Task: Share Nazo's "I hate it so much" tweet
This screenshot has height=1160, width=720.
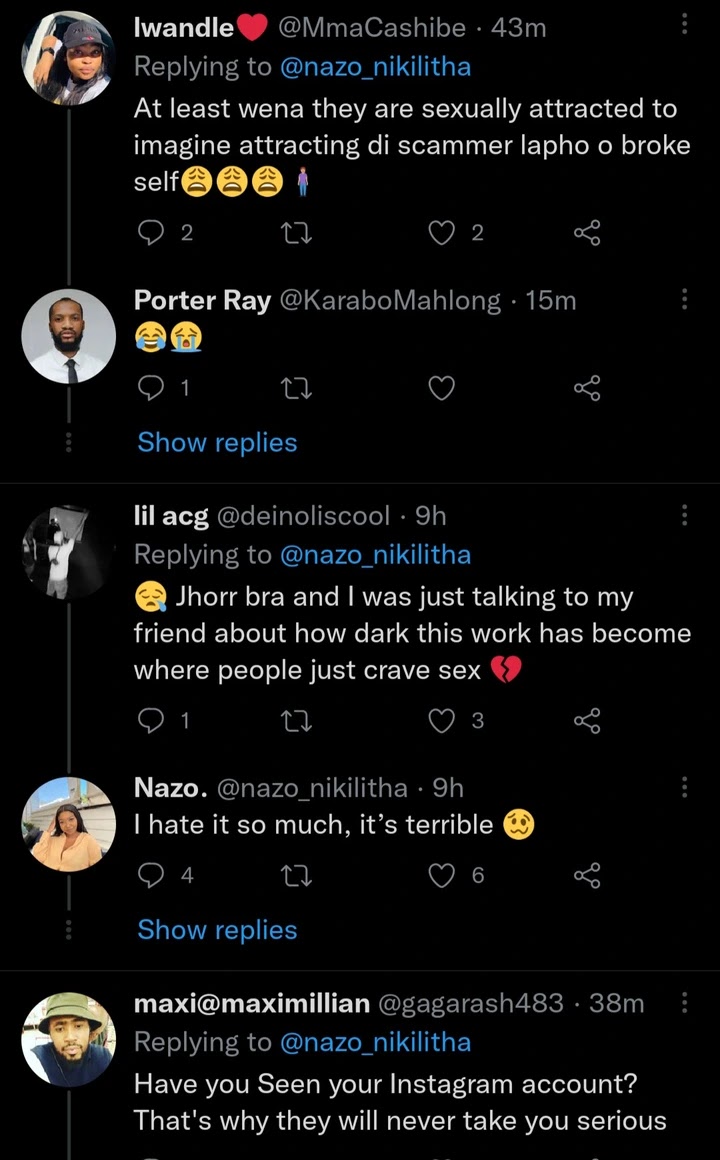Action: click(587, 876)
